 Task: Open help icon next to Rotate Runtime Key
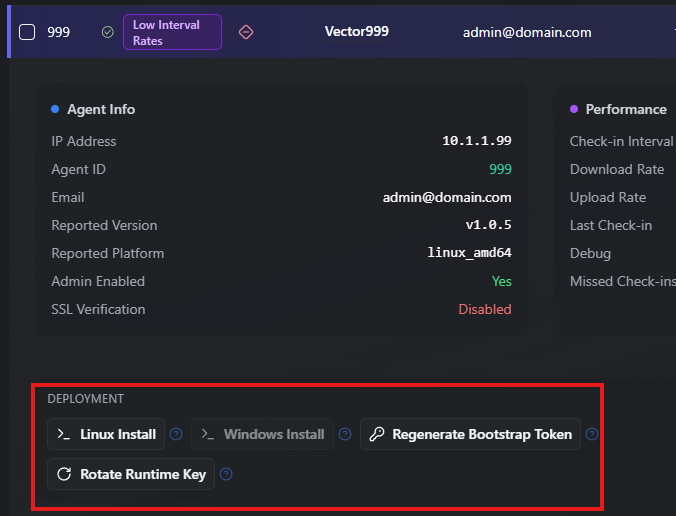(x=226, y=474)
